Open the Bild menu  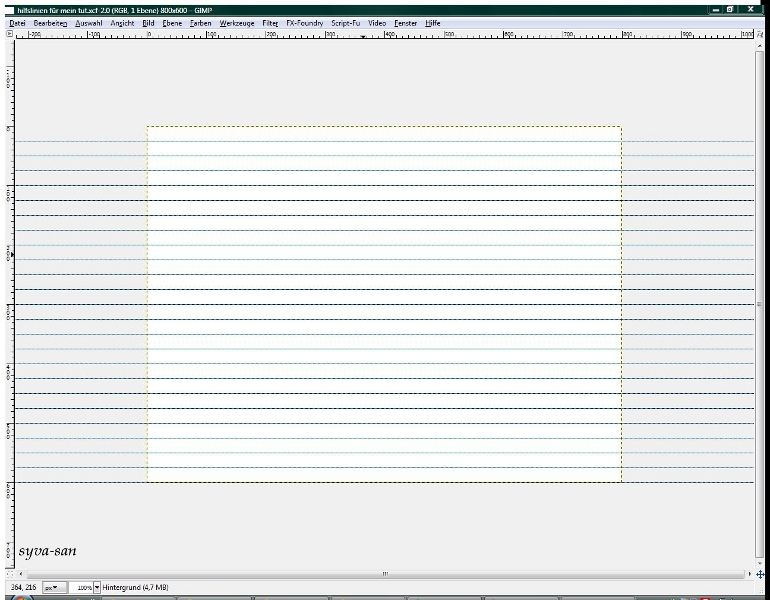[x=148, y=23]
